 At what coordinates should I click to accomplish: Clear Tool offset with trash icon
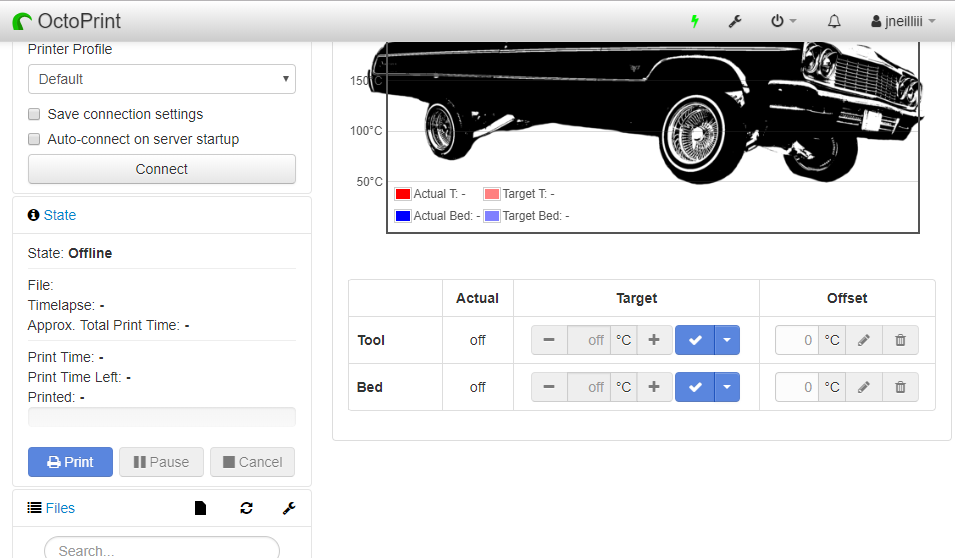click(900, 340)
